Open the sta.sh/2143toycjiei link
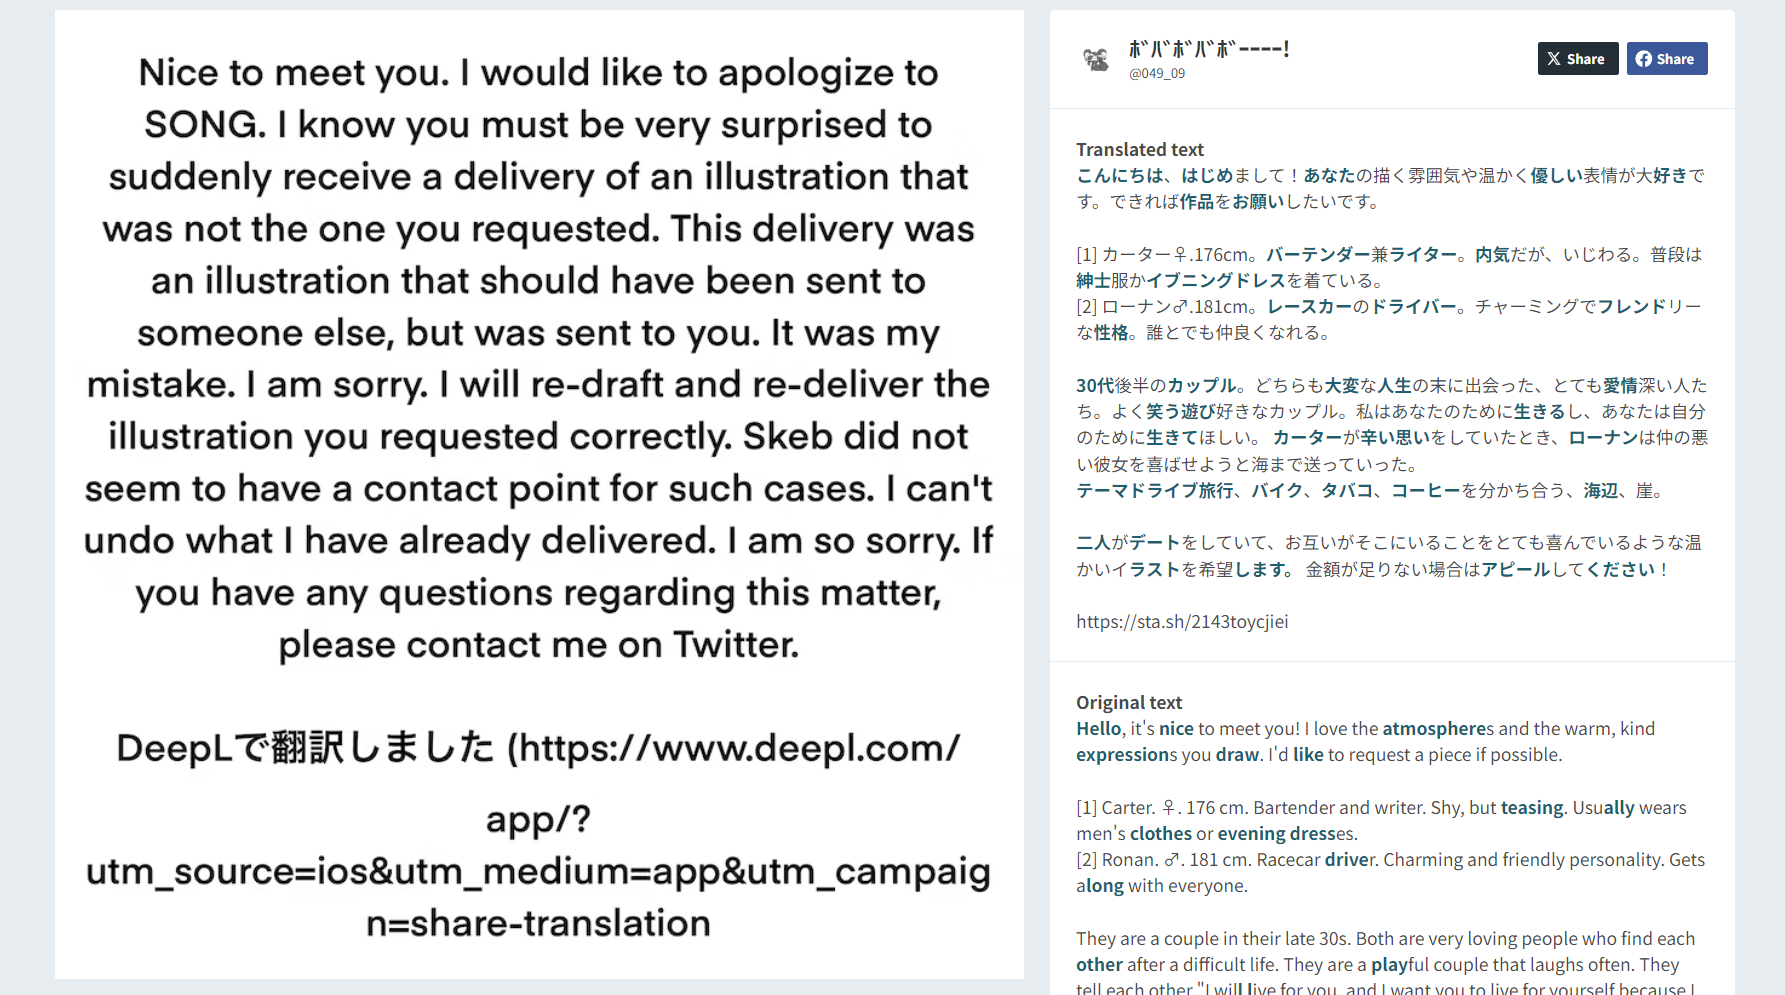 pos(1182,621)
